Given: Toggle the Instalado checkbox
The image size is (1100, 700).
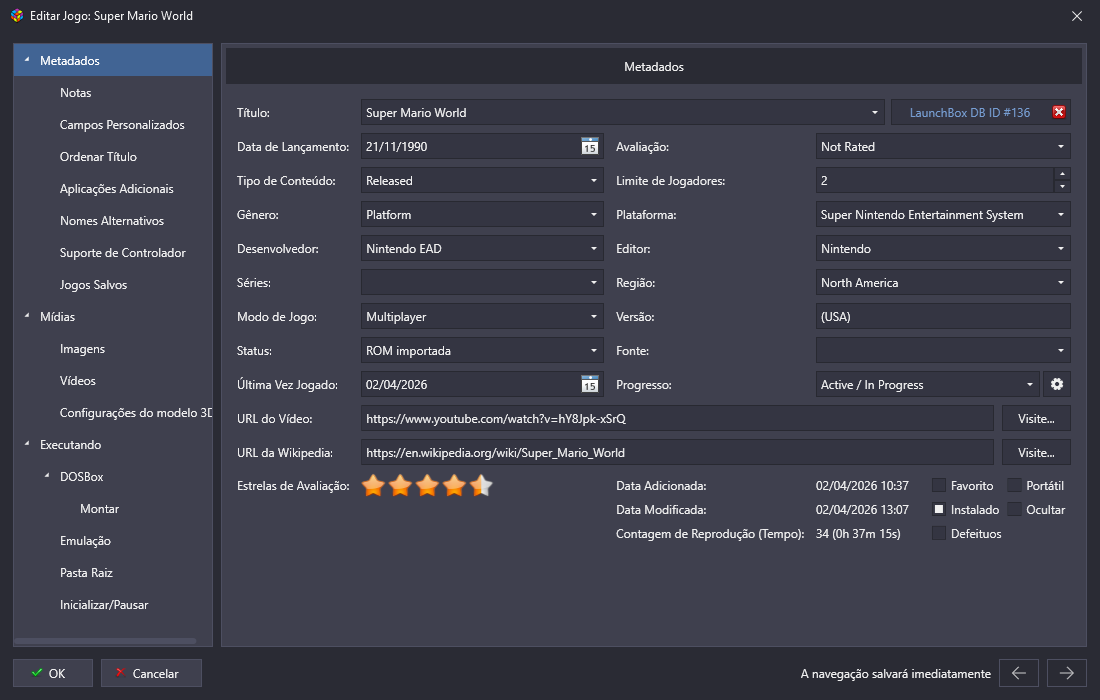Looking at the screenshot, I should (x=939, y=510).
